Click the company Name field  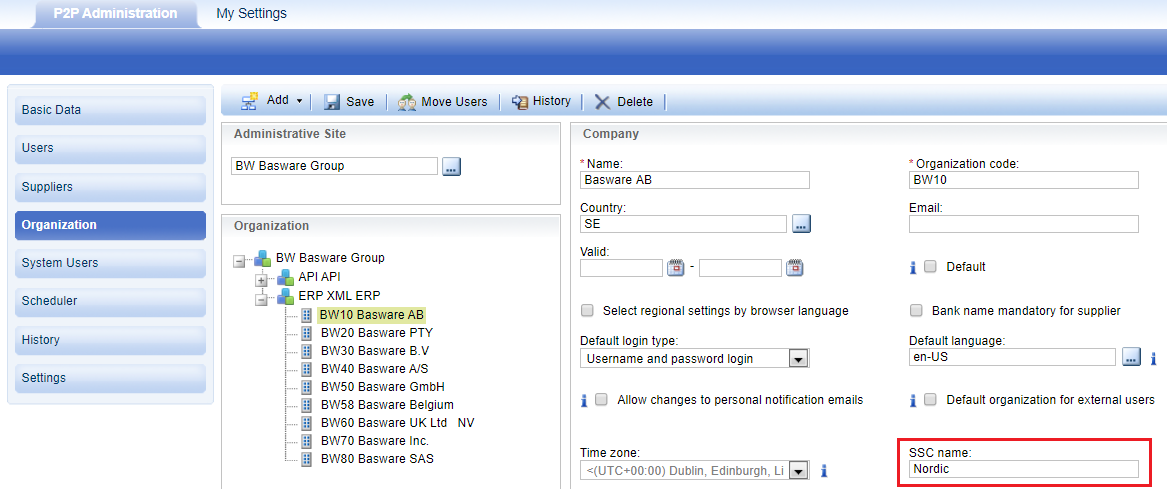point(694,180)
